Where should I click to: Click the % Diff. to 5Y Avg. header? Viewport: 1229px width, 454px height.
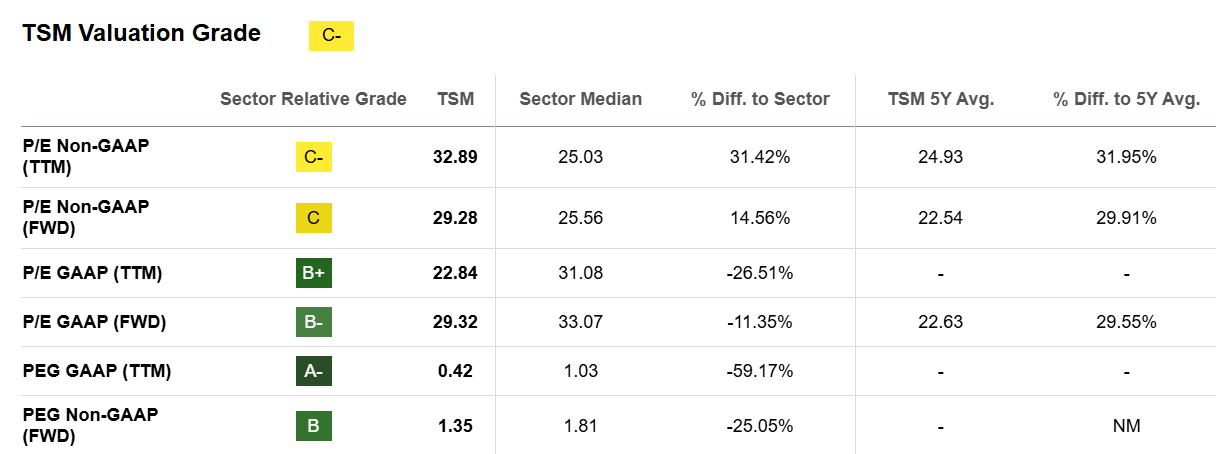click(1126, 99)
